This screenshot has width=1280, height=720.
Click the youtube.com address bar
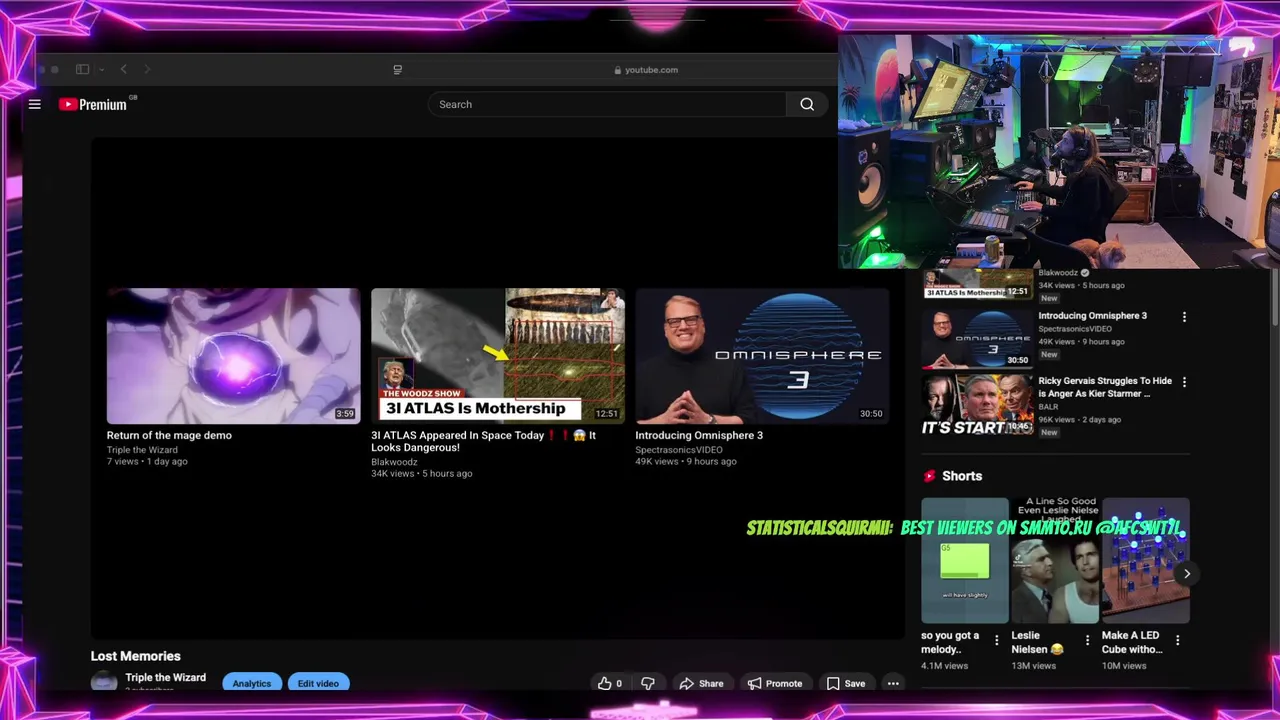645,70
